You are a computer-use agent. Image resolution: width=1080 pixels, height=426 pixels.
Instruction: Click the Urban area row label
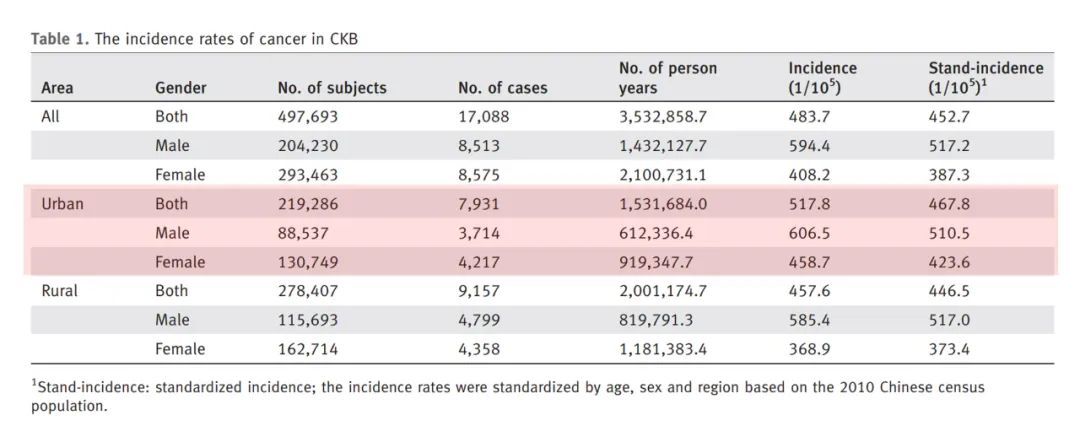click(62, 204)
